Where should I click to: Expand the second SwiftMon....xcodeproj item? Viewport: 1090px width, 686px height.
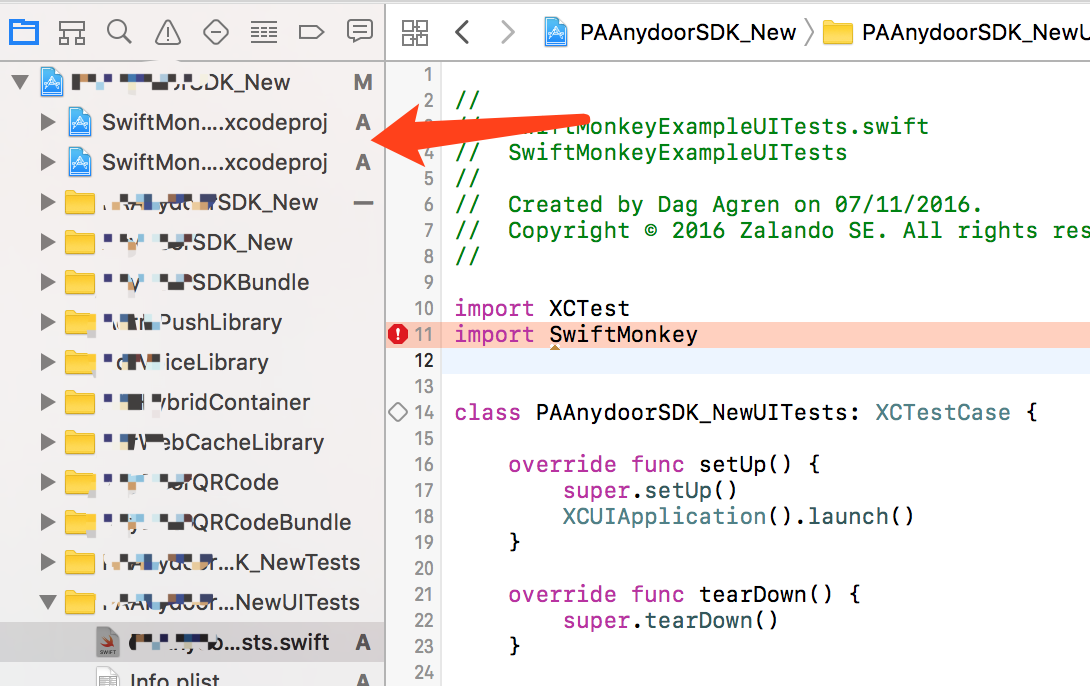coord(47,163)
